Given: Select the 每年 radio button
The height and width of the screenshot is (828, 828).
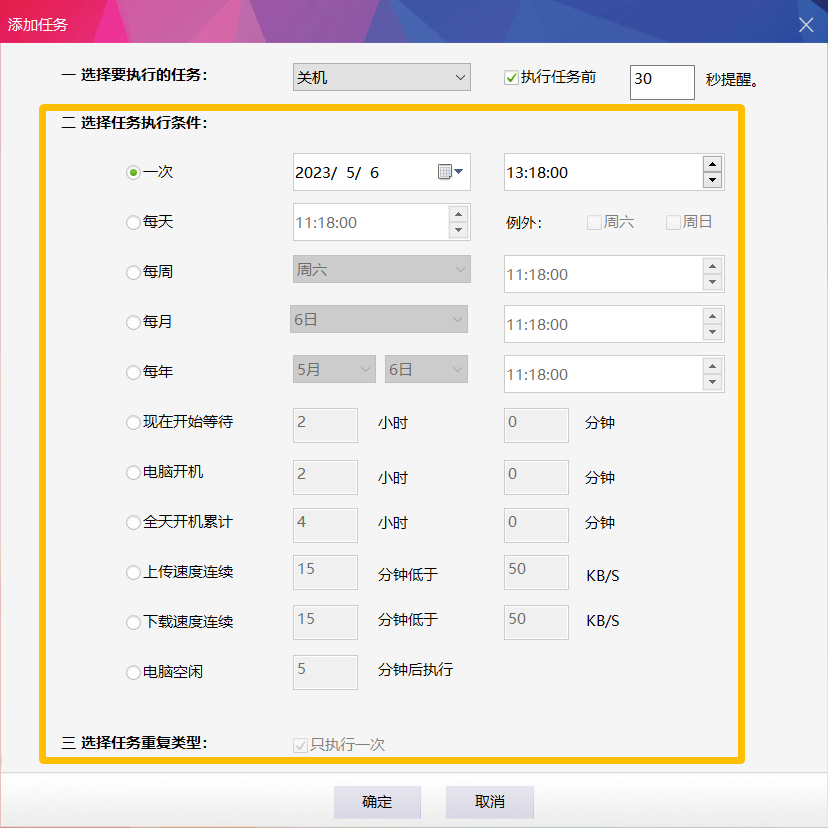Looking at the screenshot, I should click(x=133, y=372).
